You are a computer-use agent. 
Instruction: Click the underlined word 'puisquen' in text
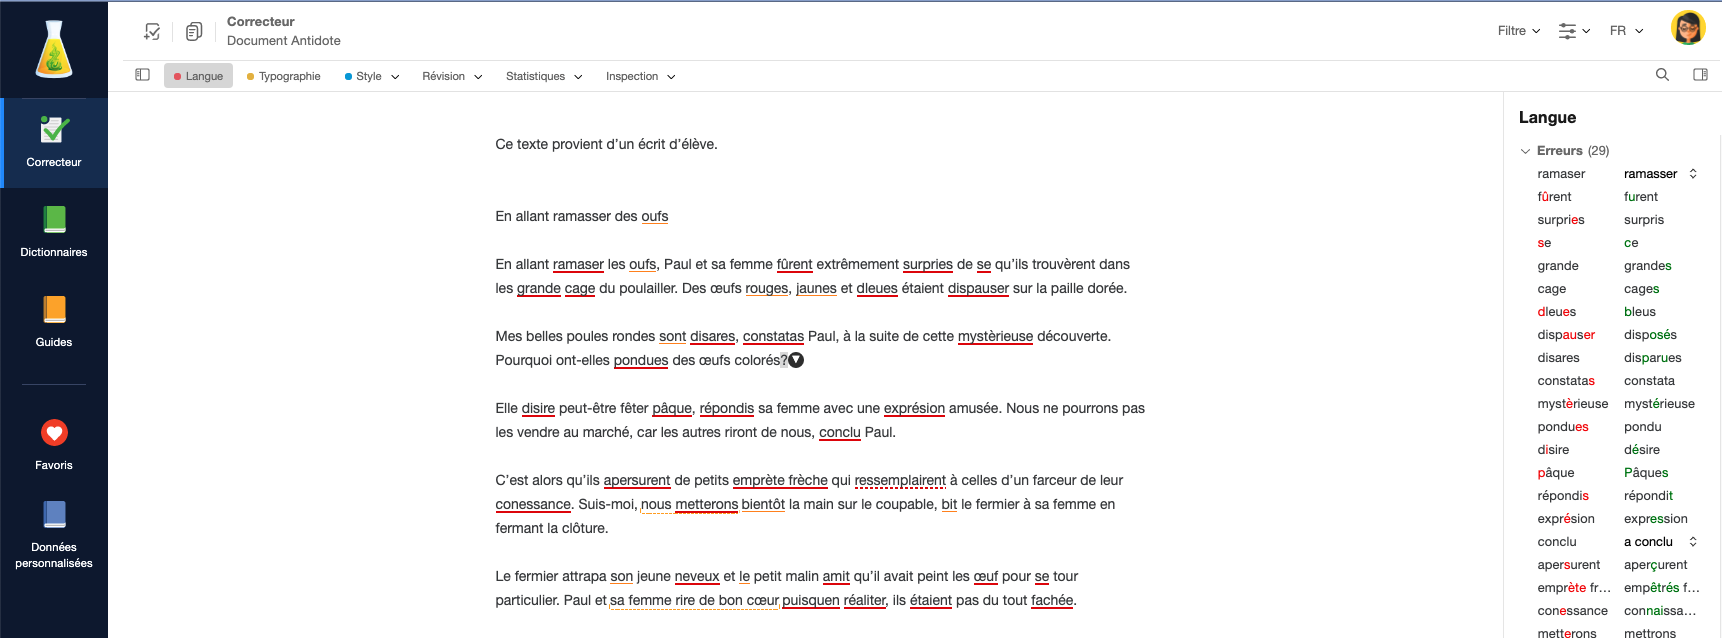[x=811, y=601]
